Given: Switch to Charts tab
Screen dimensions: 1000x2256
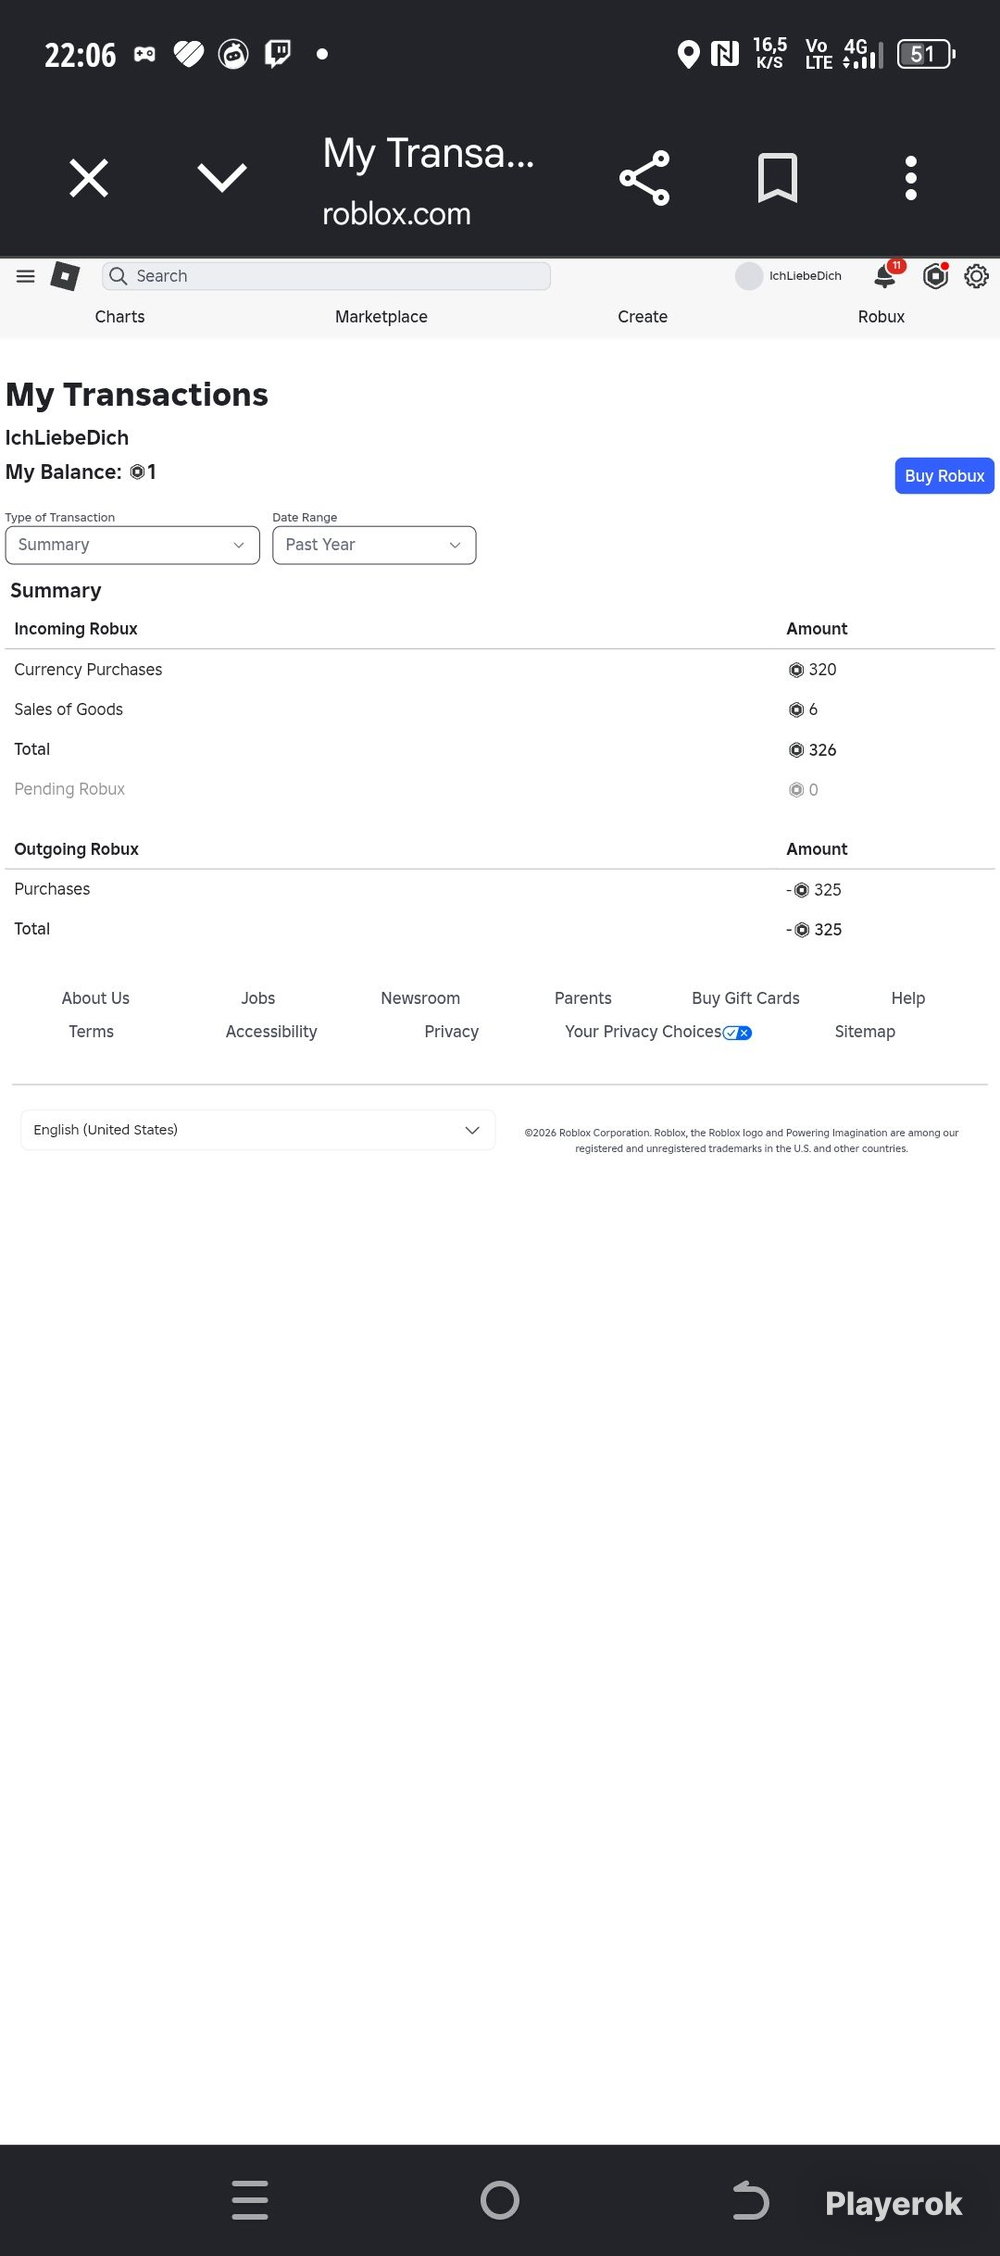Looking at the screenshot, I should (x=120, y=317).
